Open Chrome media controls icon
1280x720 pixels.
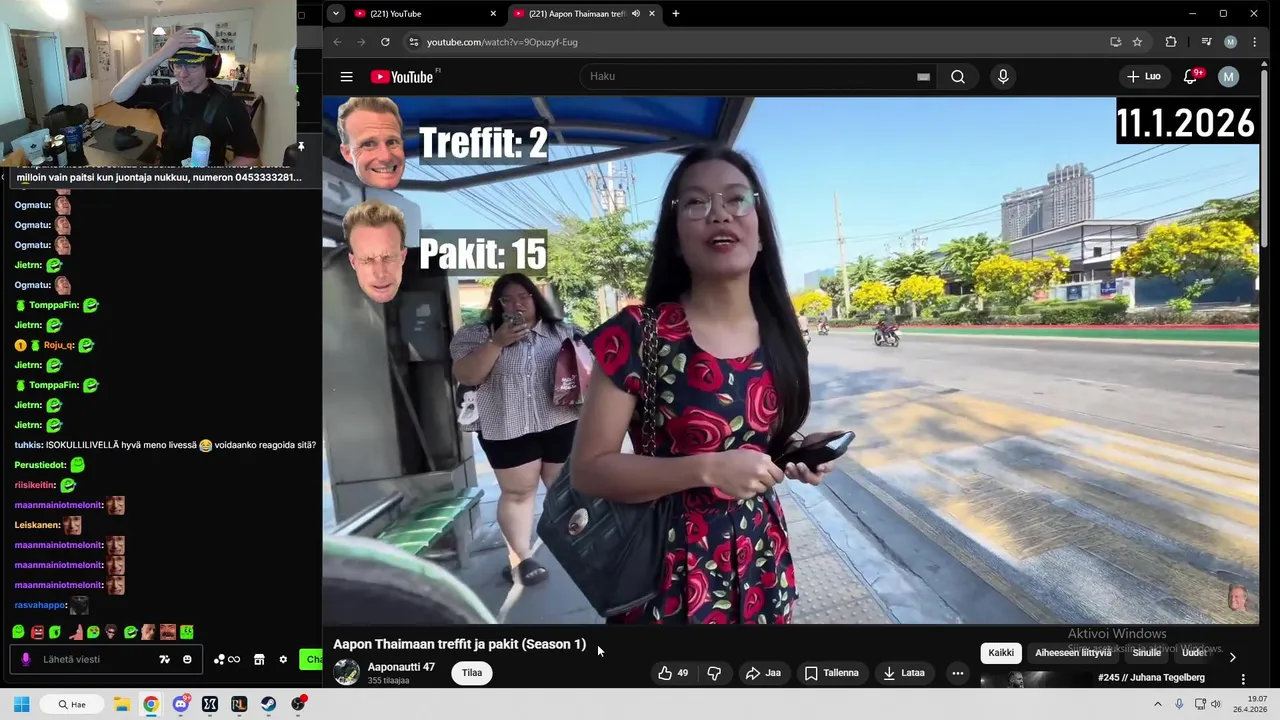[1206, 42]
